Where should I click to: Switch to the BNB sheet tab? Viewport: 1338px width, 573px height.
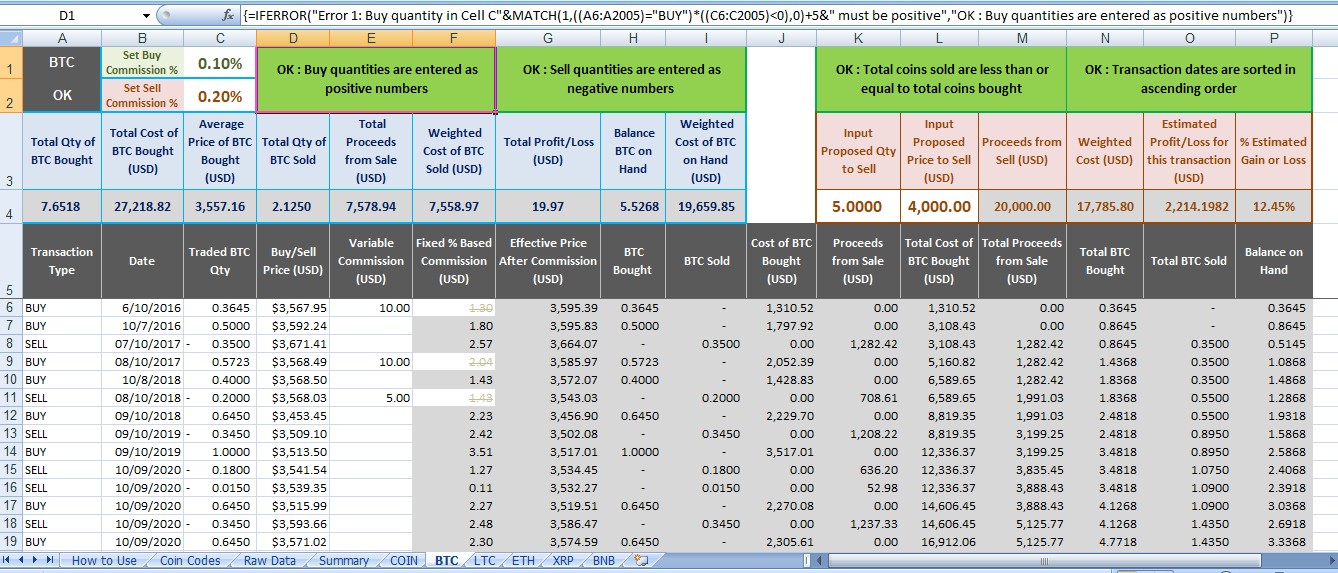[604, 561]
